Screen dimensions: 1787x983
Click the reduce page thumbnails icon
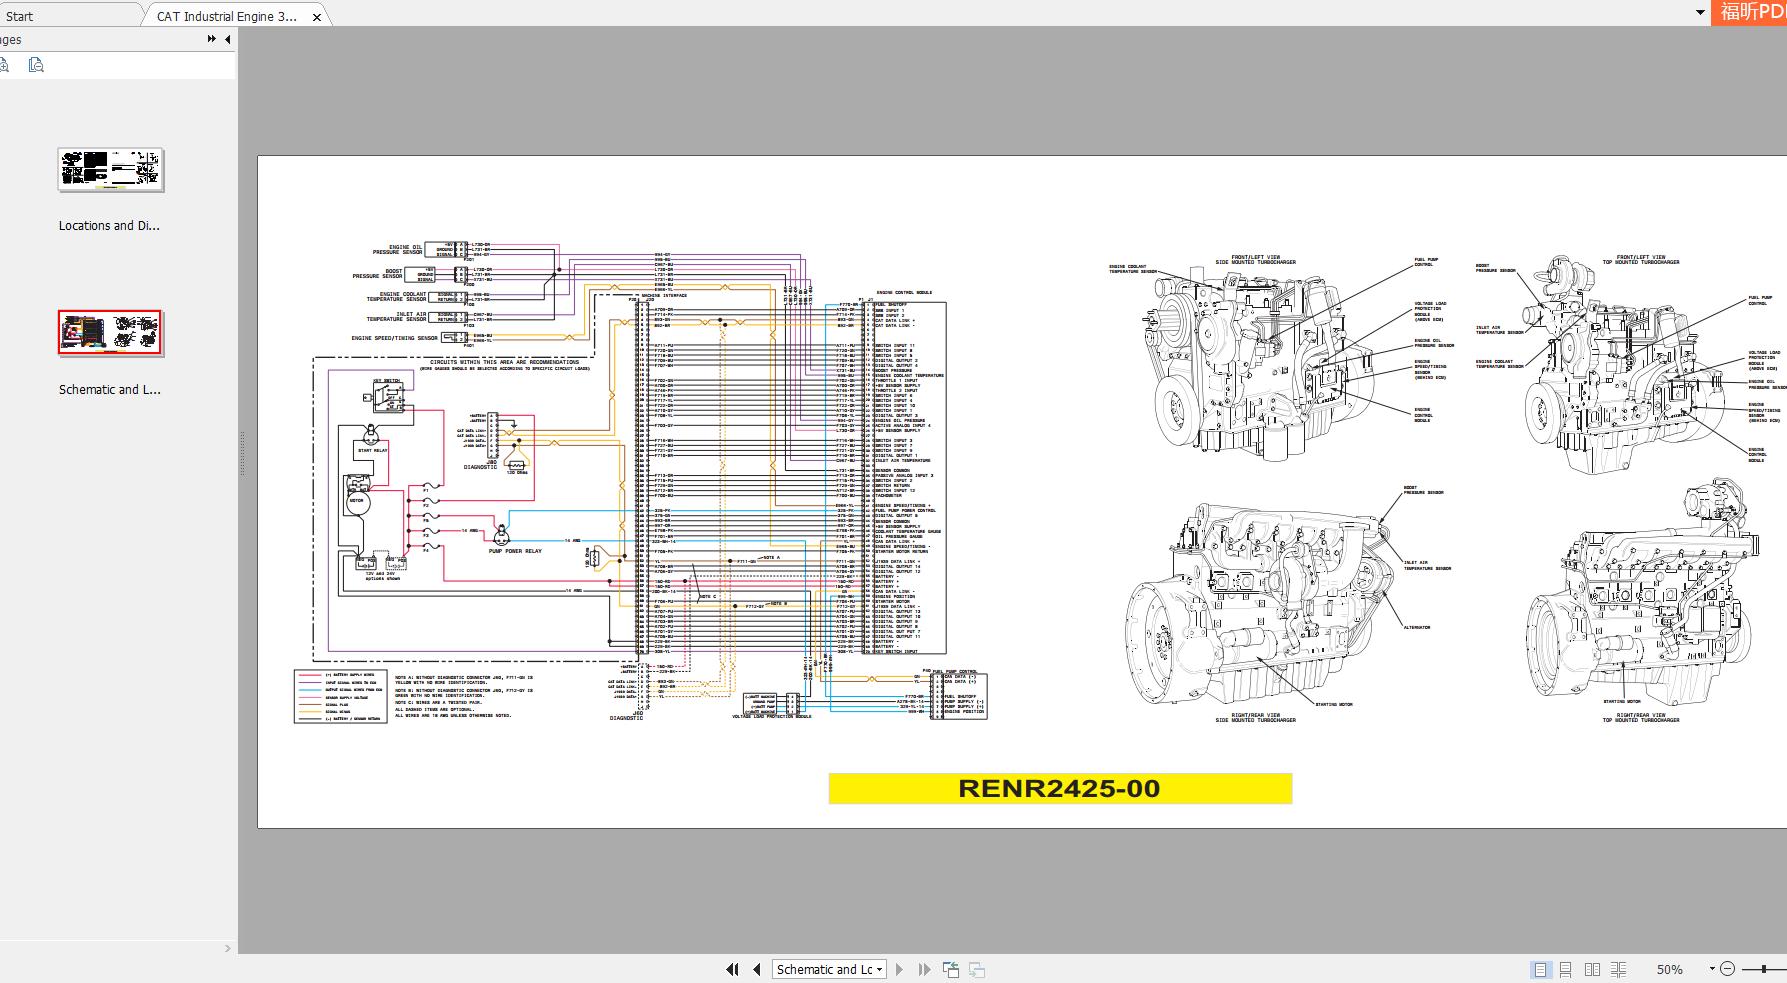36,64
